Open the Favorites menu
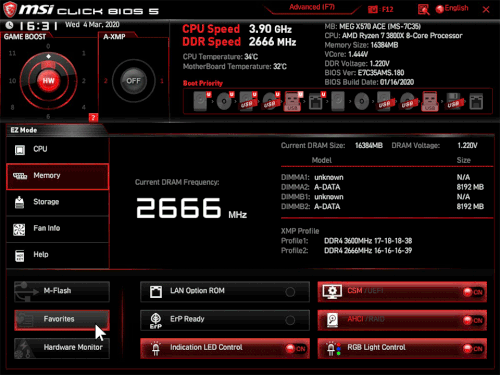 pyautogui.click(x=62, y=320)
